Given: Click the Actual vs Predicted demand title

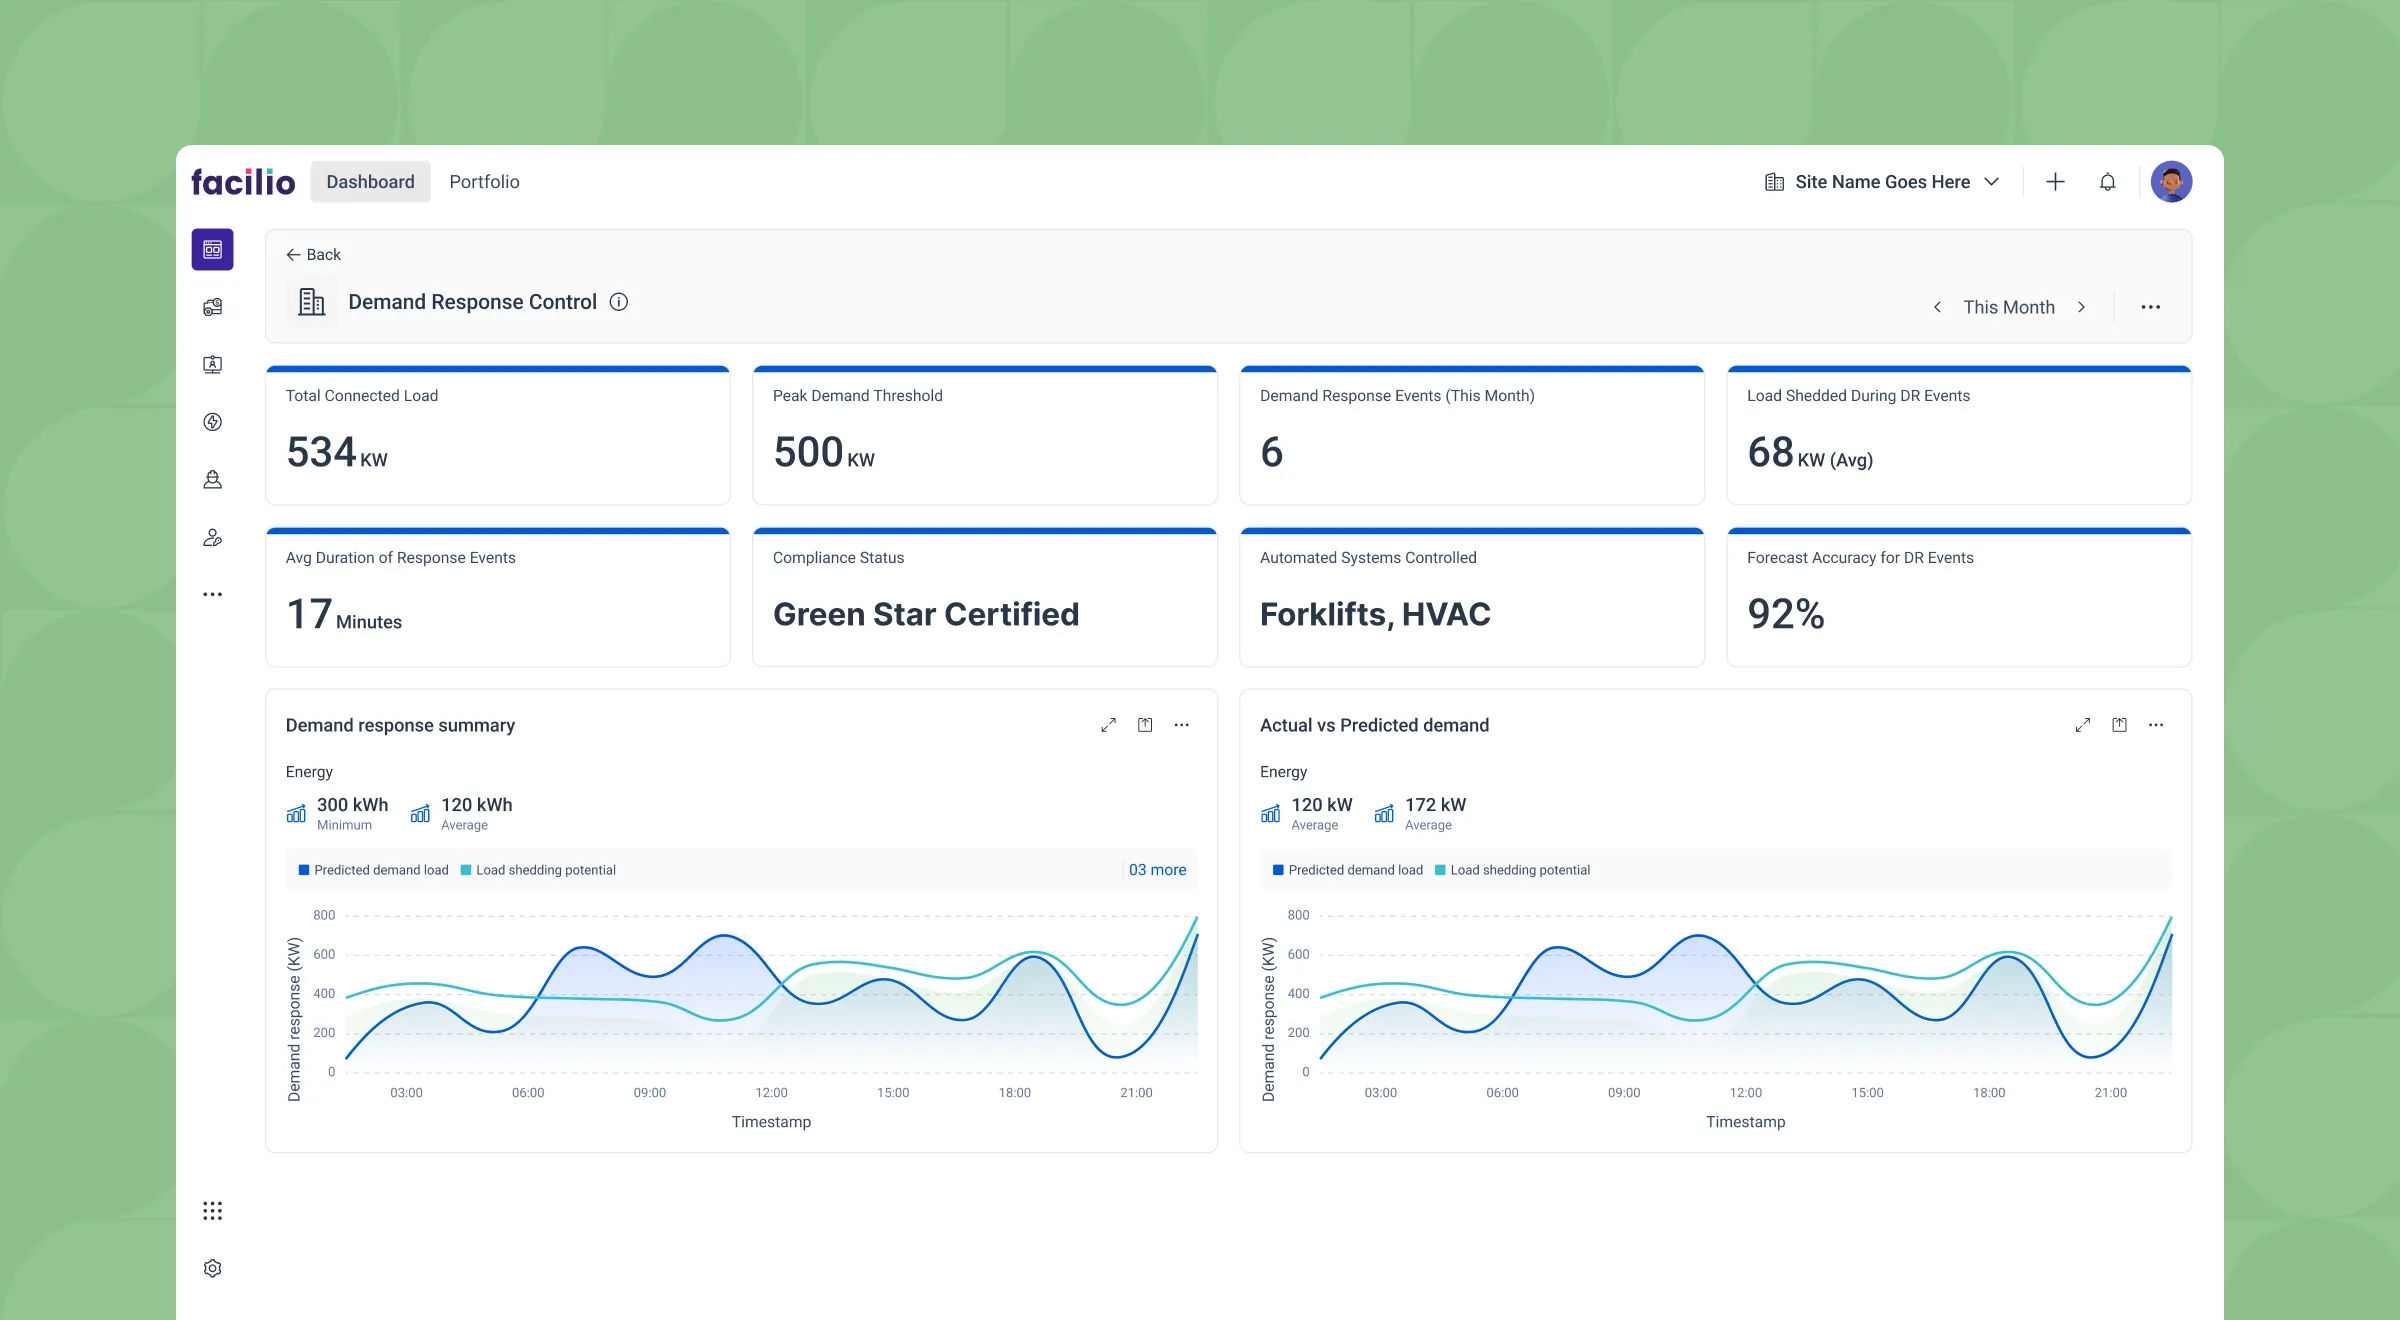Looking at the screenshot, I should pyautogui.click(x=1374, y=725).
